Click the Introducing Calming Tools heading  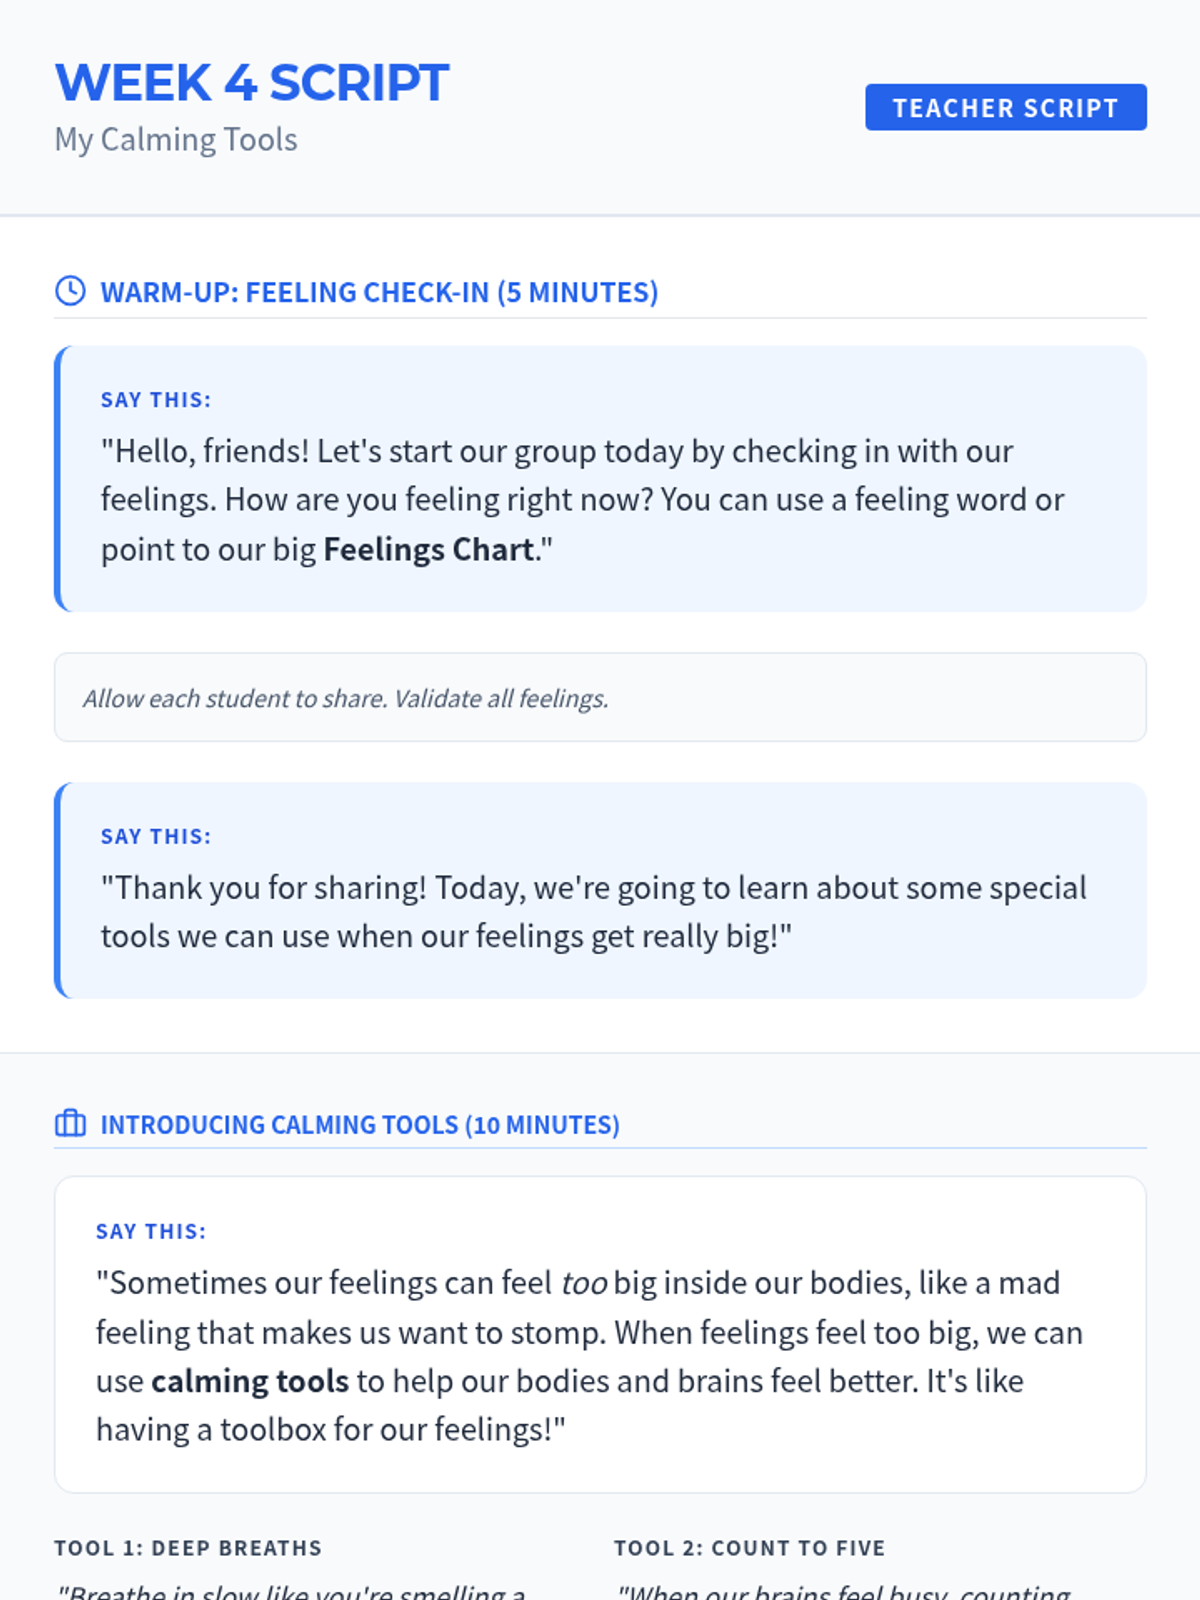360,1125
